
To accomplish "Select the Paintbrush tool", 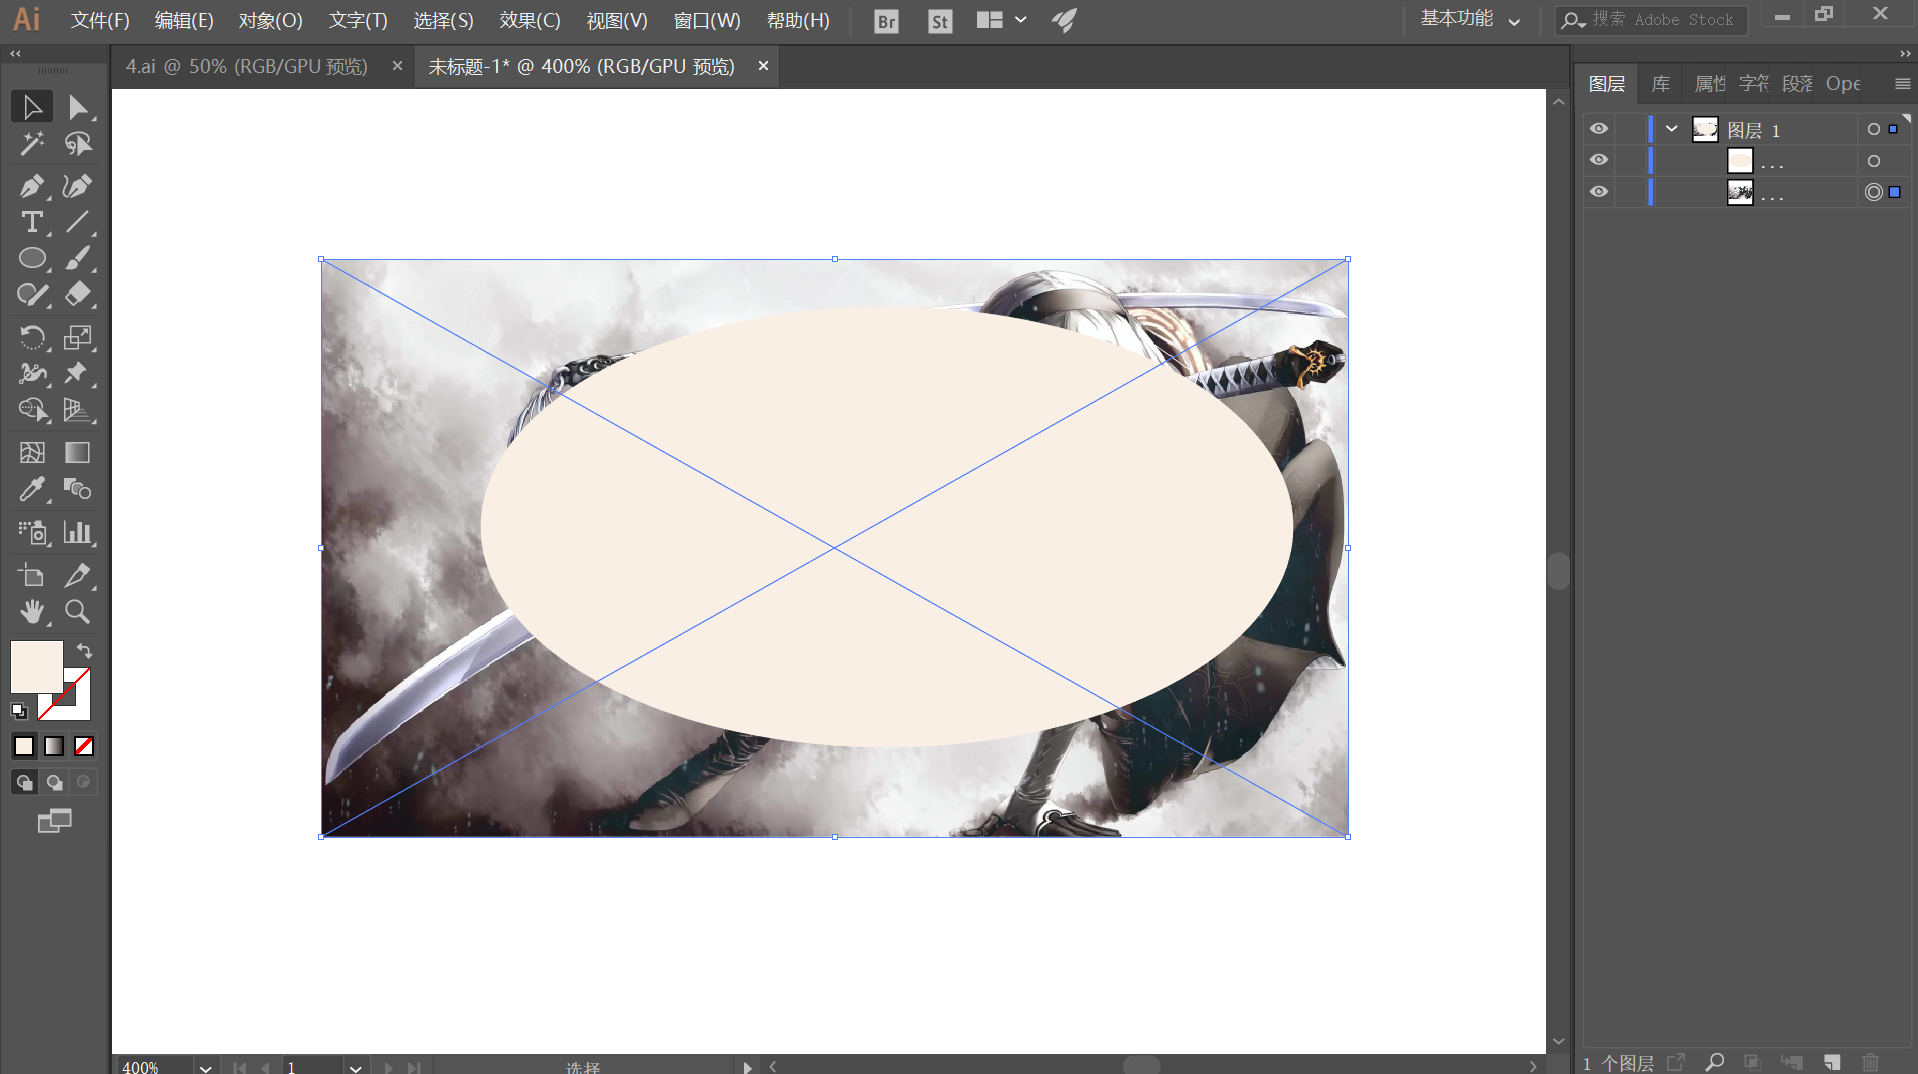I will click(x=77, y=258).
